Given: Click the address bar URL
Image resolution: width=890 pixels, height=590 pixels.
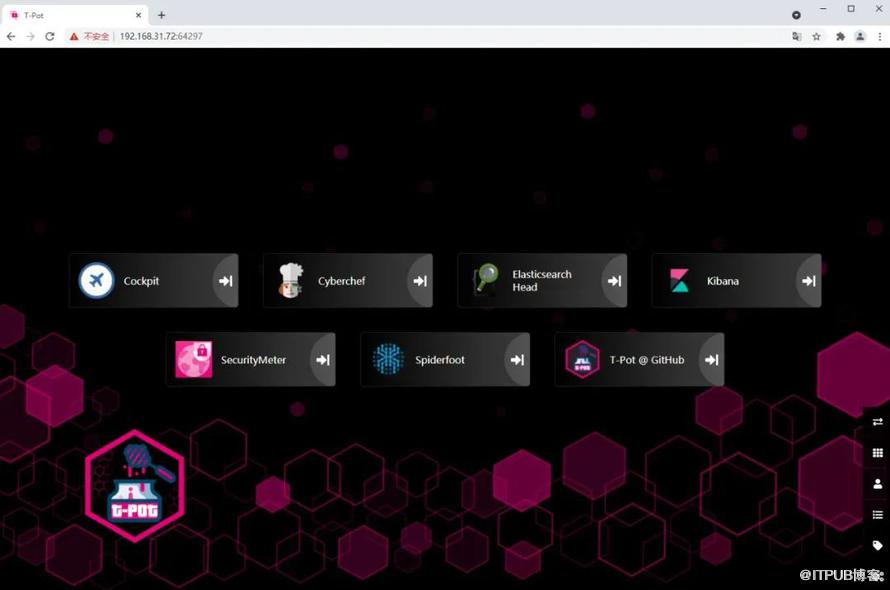Looking at the screenshot, I should (x=161, y=36).
